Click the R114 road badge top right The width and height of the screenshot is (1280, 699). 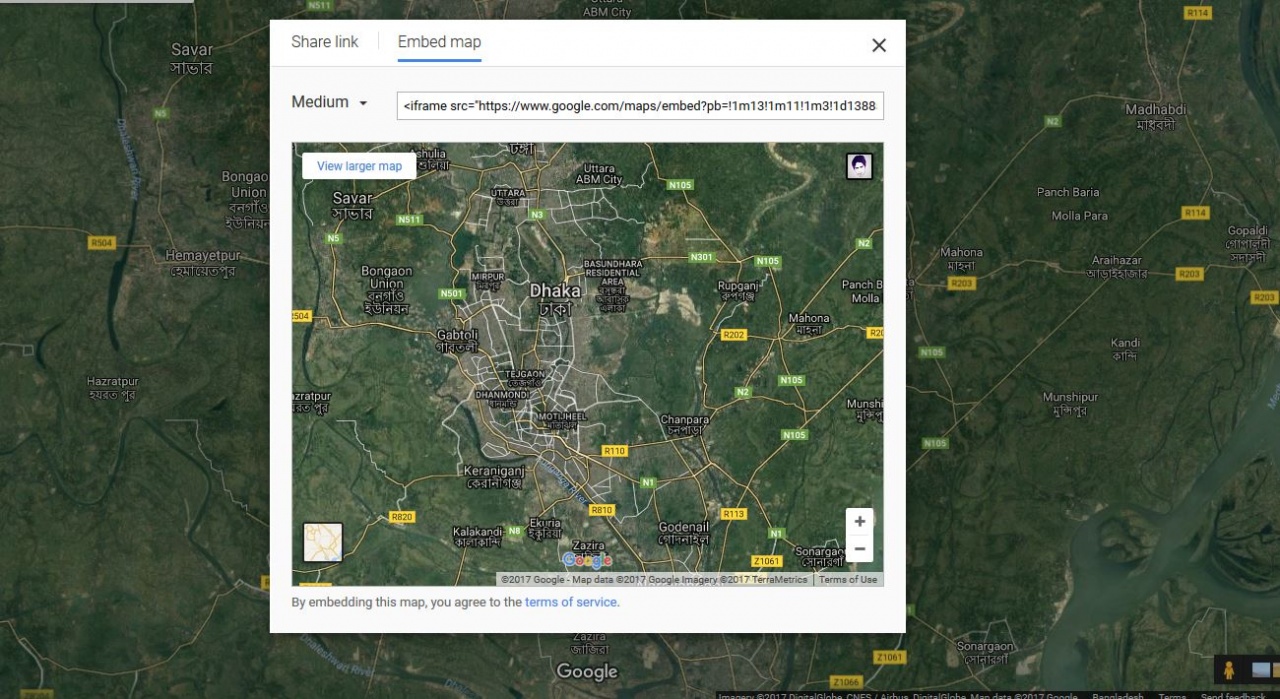click(1197, 13)
